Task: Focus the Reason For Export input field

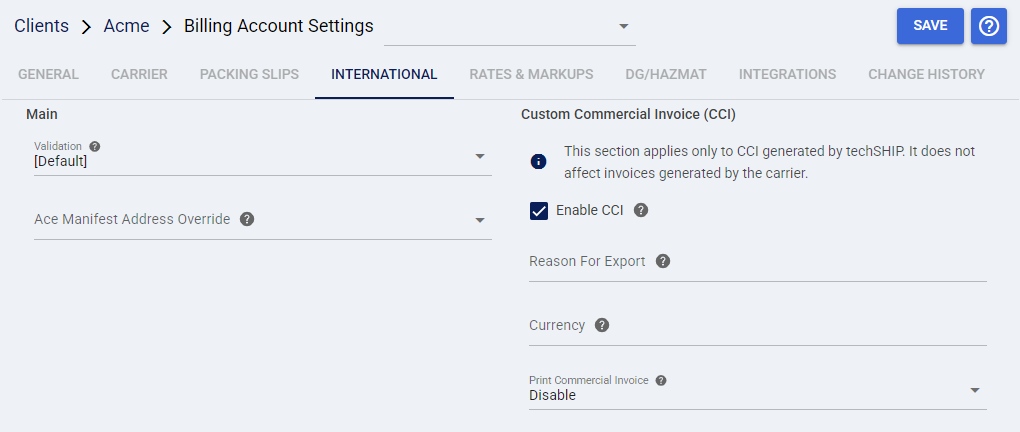Action: click(x=758, y=263)
